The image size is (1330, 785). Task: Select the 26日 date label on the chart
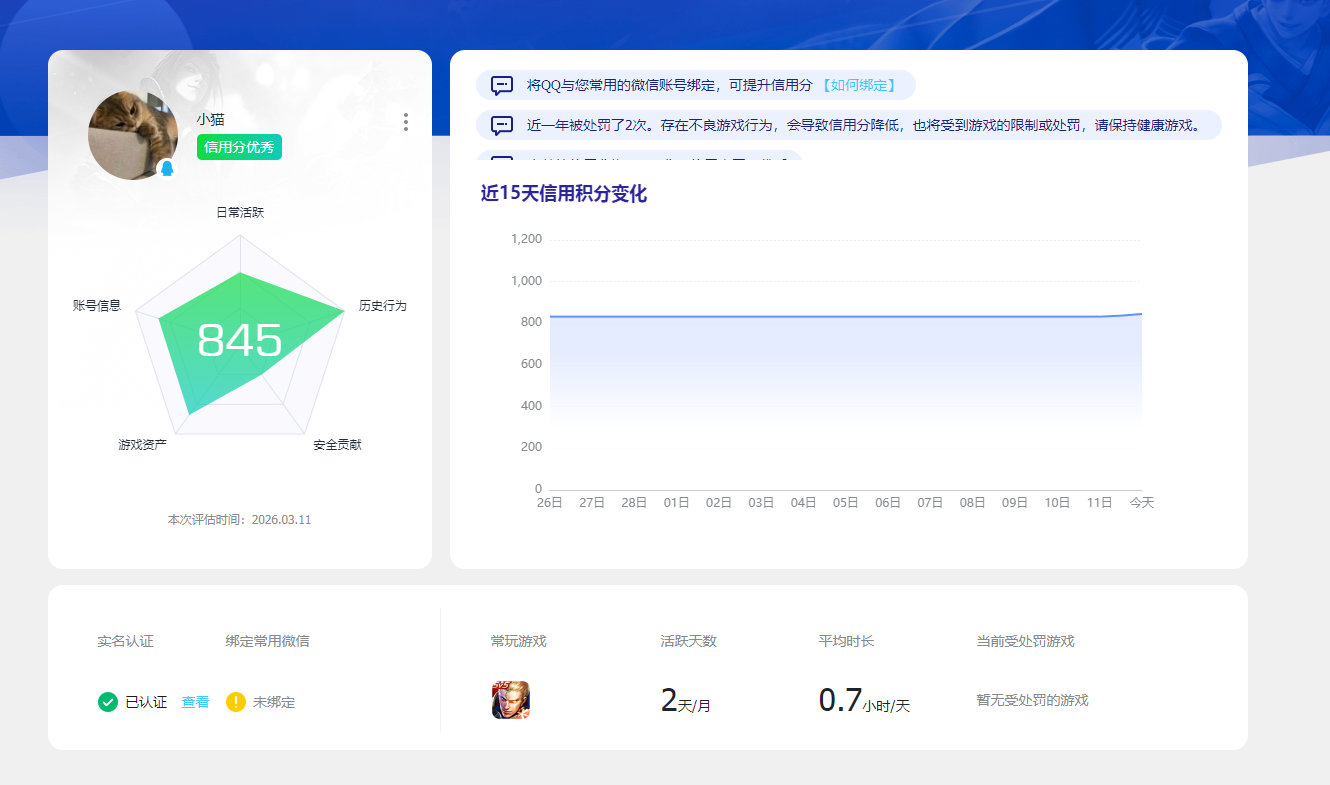point(549,503)
